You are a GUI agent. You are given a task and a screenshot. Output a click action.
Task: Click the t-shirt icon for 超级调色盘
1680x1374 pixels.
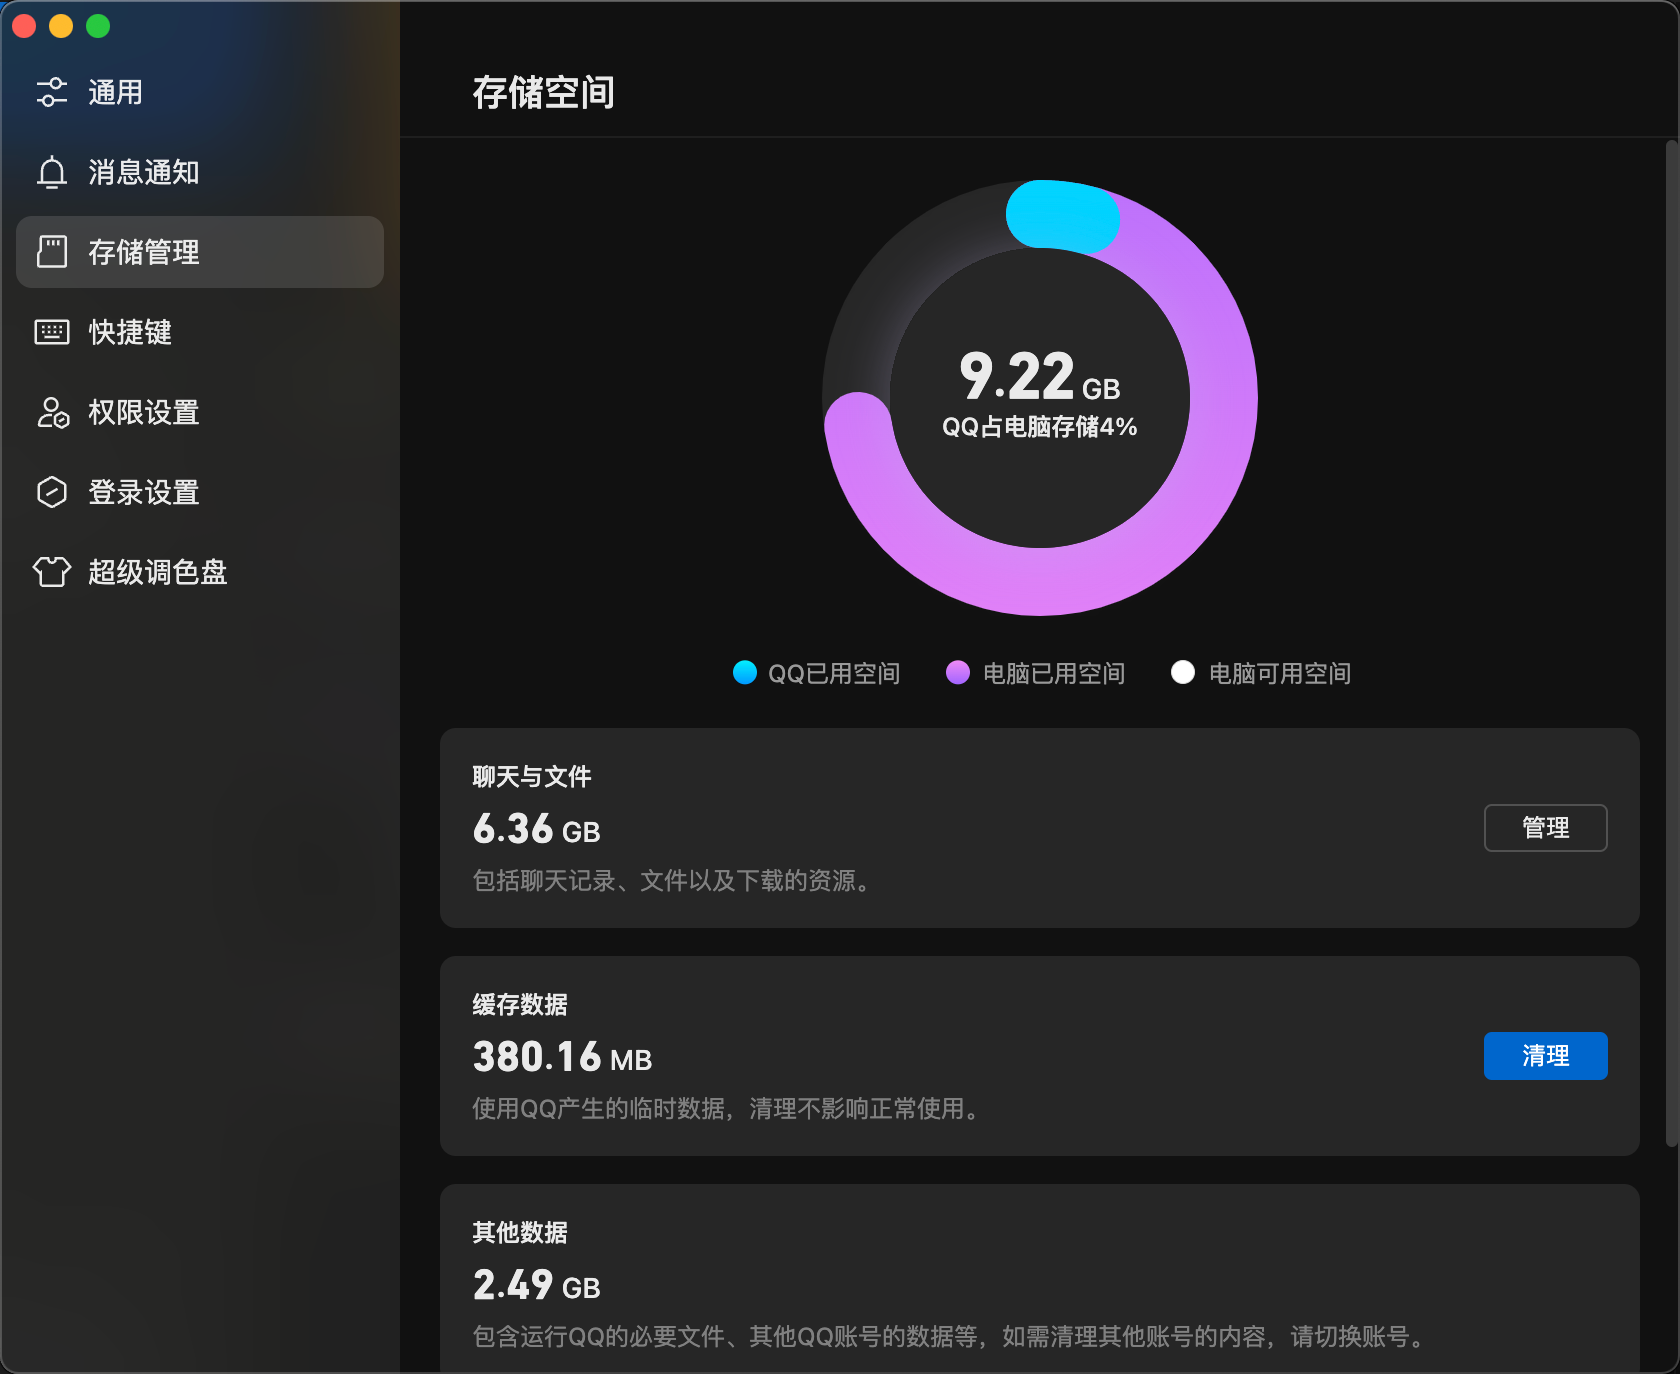[52, 572]
